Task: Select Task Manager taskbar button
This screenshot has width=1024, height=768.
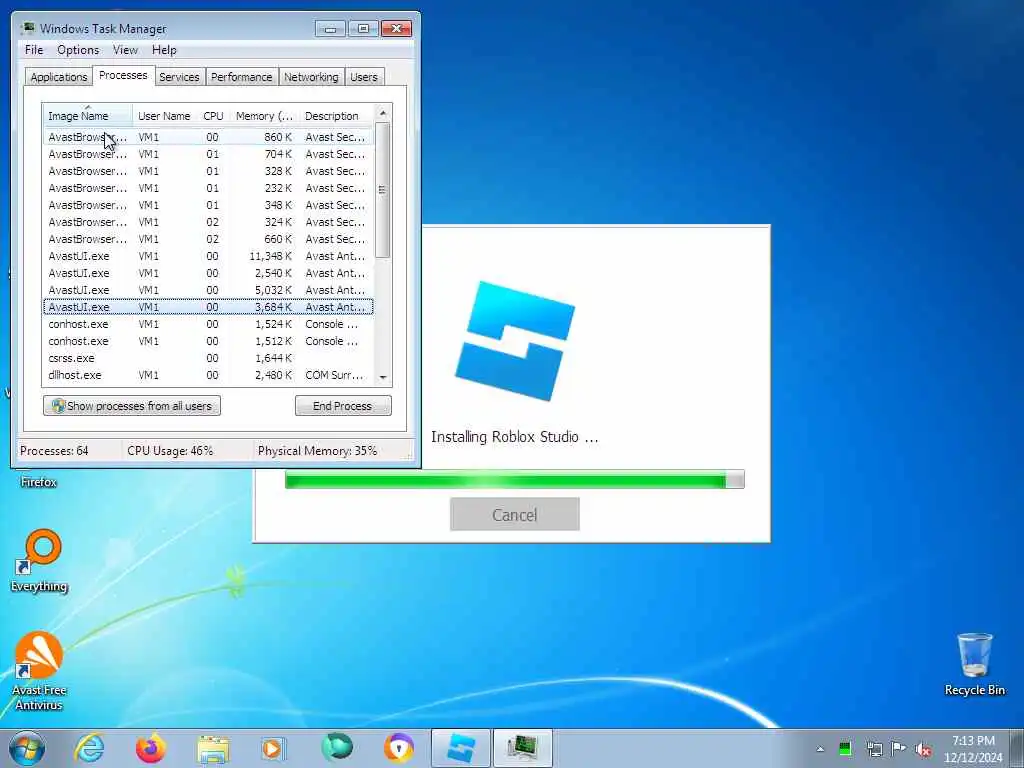Action: (523, 748)
